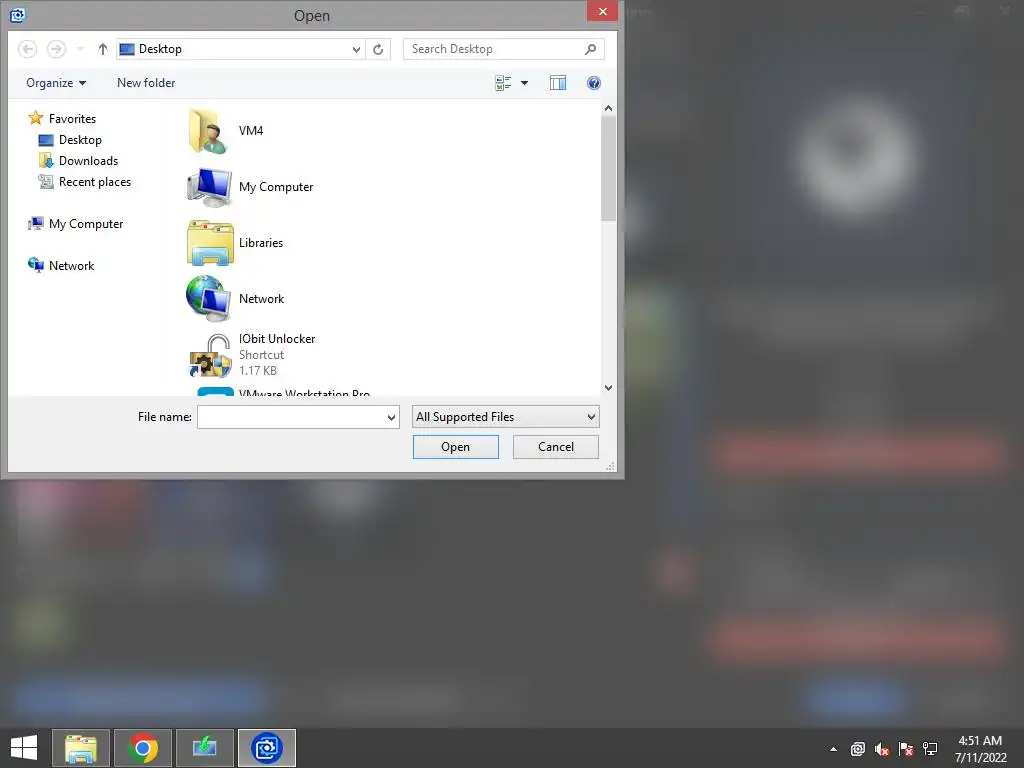Go up one folder level
Screen dimensions: 1024x768
103,49
